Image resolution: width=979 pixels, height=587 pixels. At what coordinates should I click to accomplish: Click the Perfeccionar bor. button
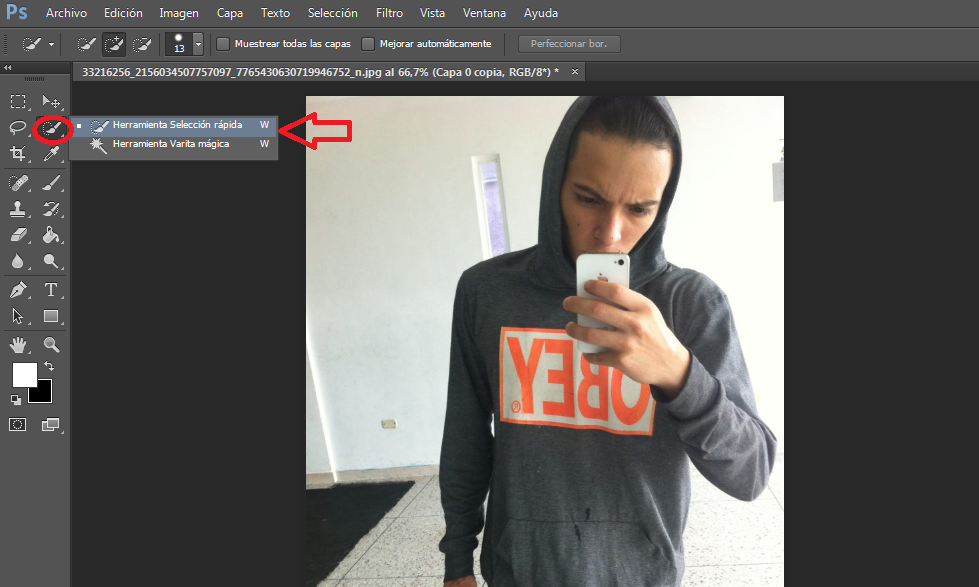point(569,44)
